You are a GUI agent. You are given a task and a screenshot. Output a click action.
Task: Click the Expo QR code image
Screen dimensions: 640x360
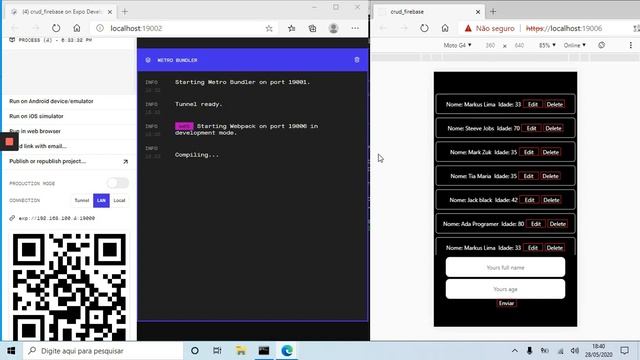[69, 287]
